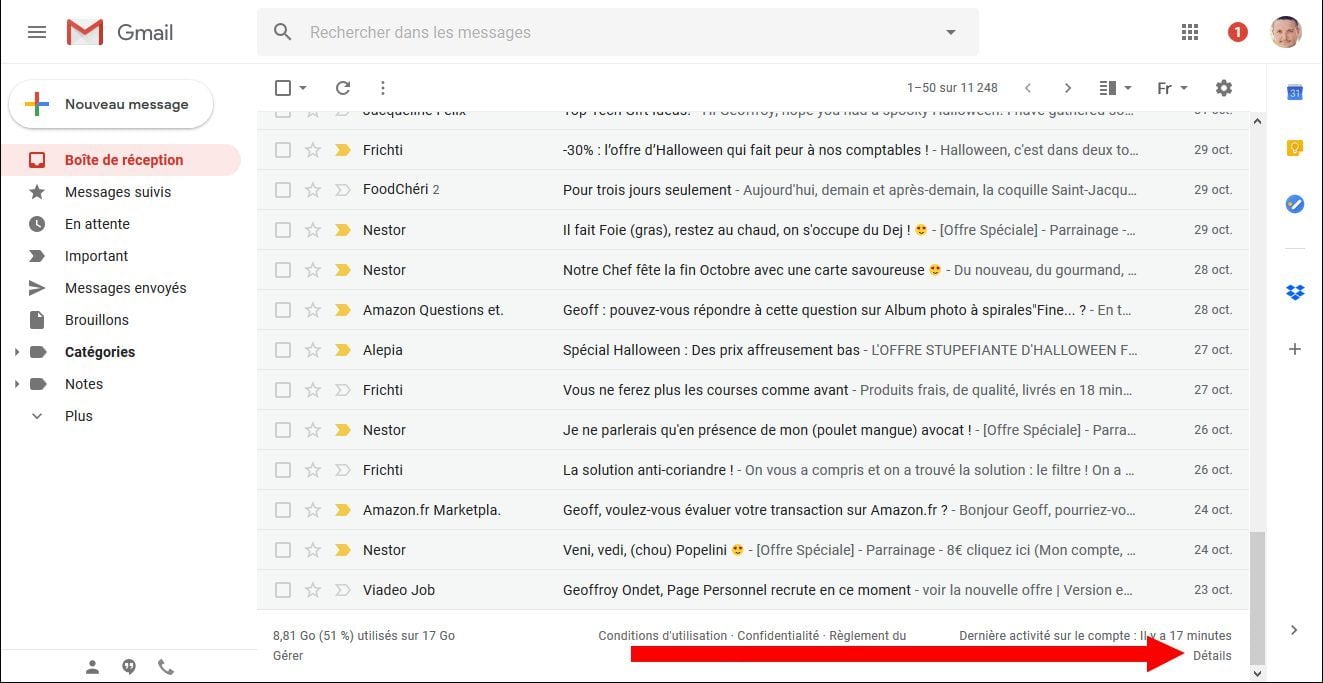Check the Amazon Questions et. message
The width and height of the screenshot is (1323, 683).
tap(283, 310)
